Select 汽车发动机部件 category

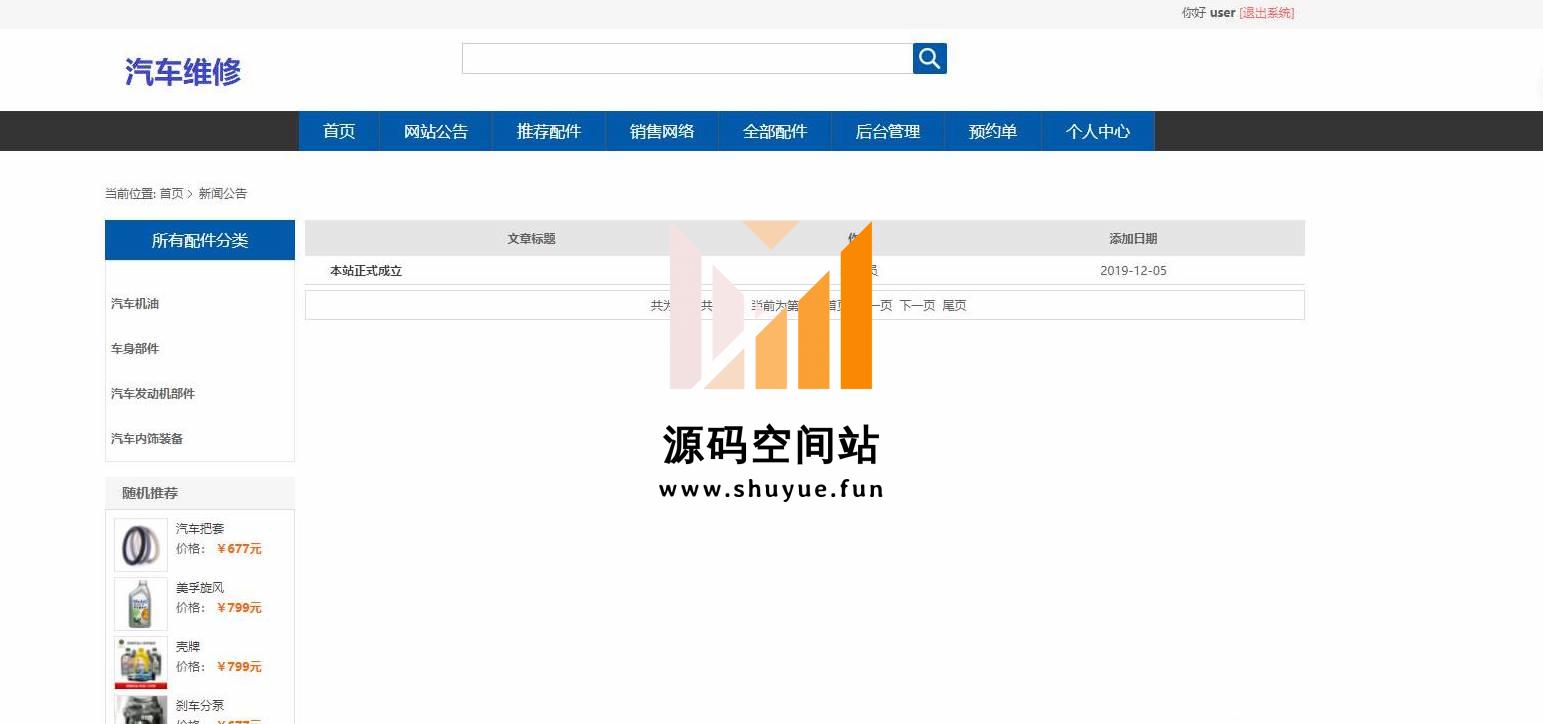point(153,394)
